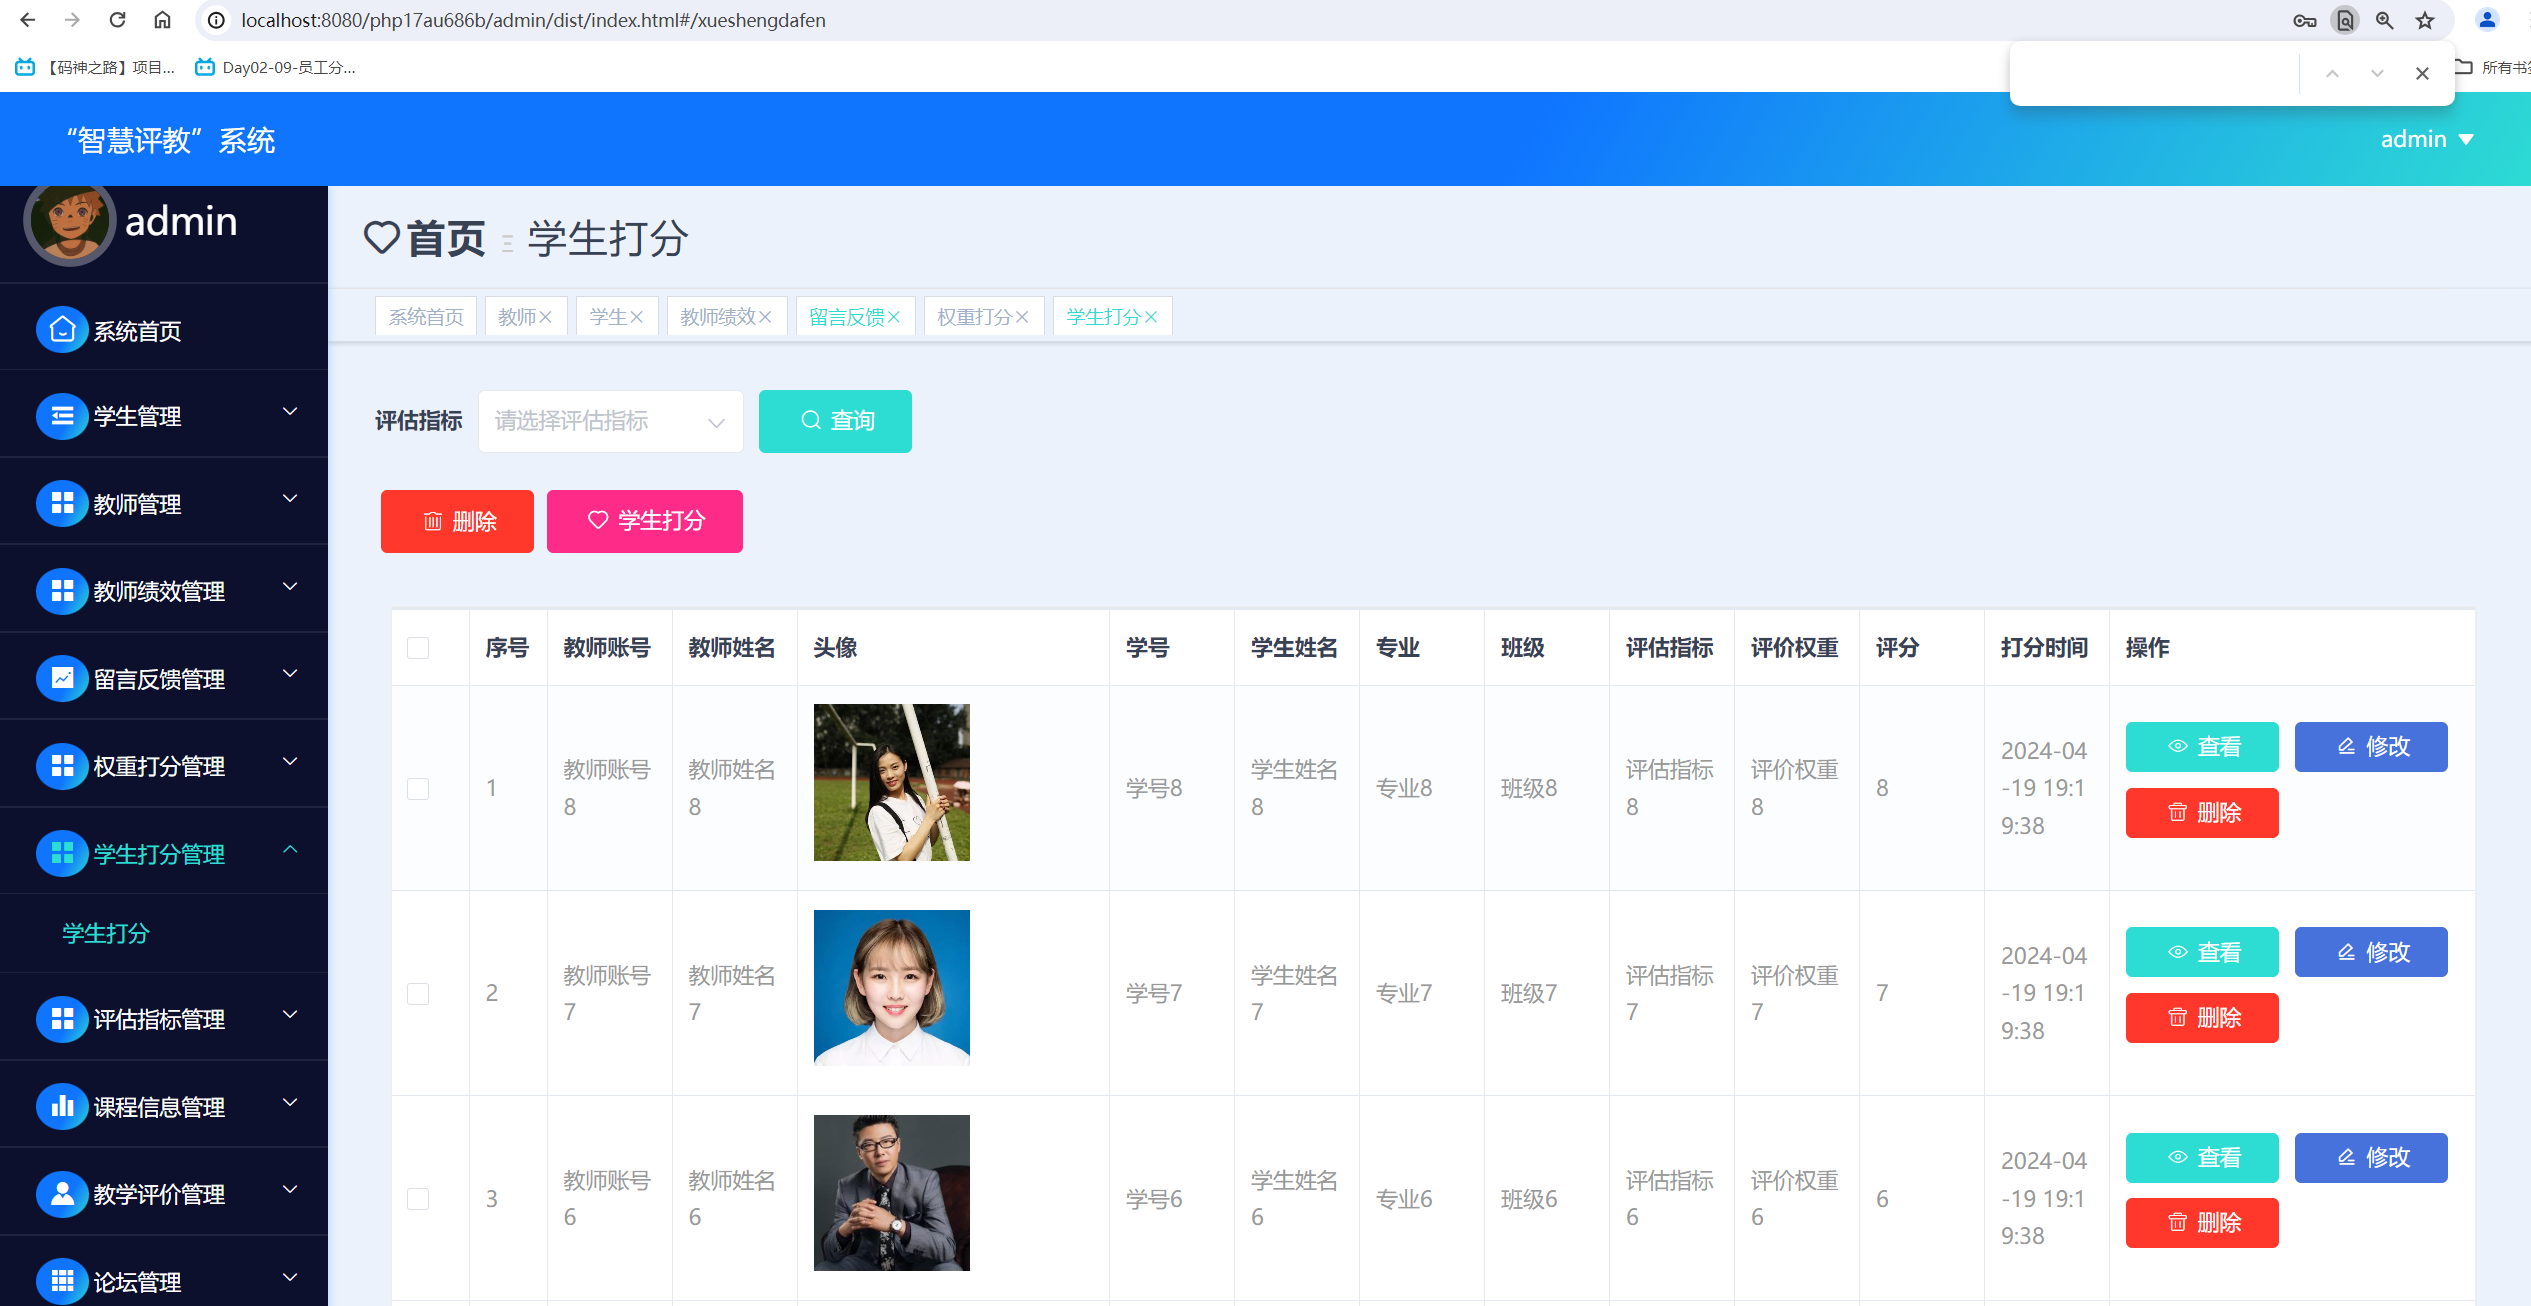Image resolution: width=2531 pixels, height=1306 pixels.
Task: Click the pink 学生打分 button
Action: pyautogui.click(x=645, y=521)
